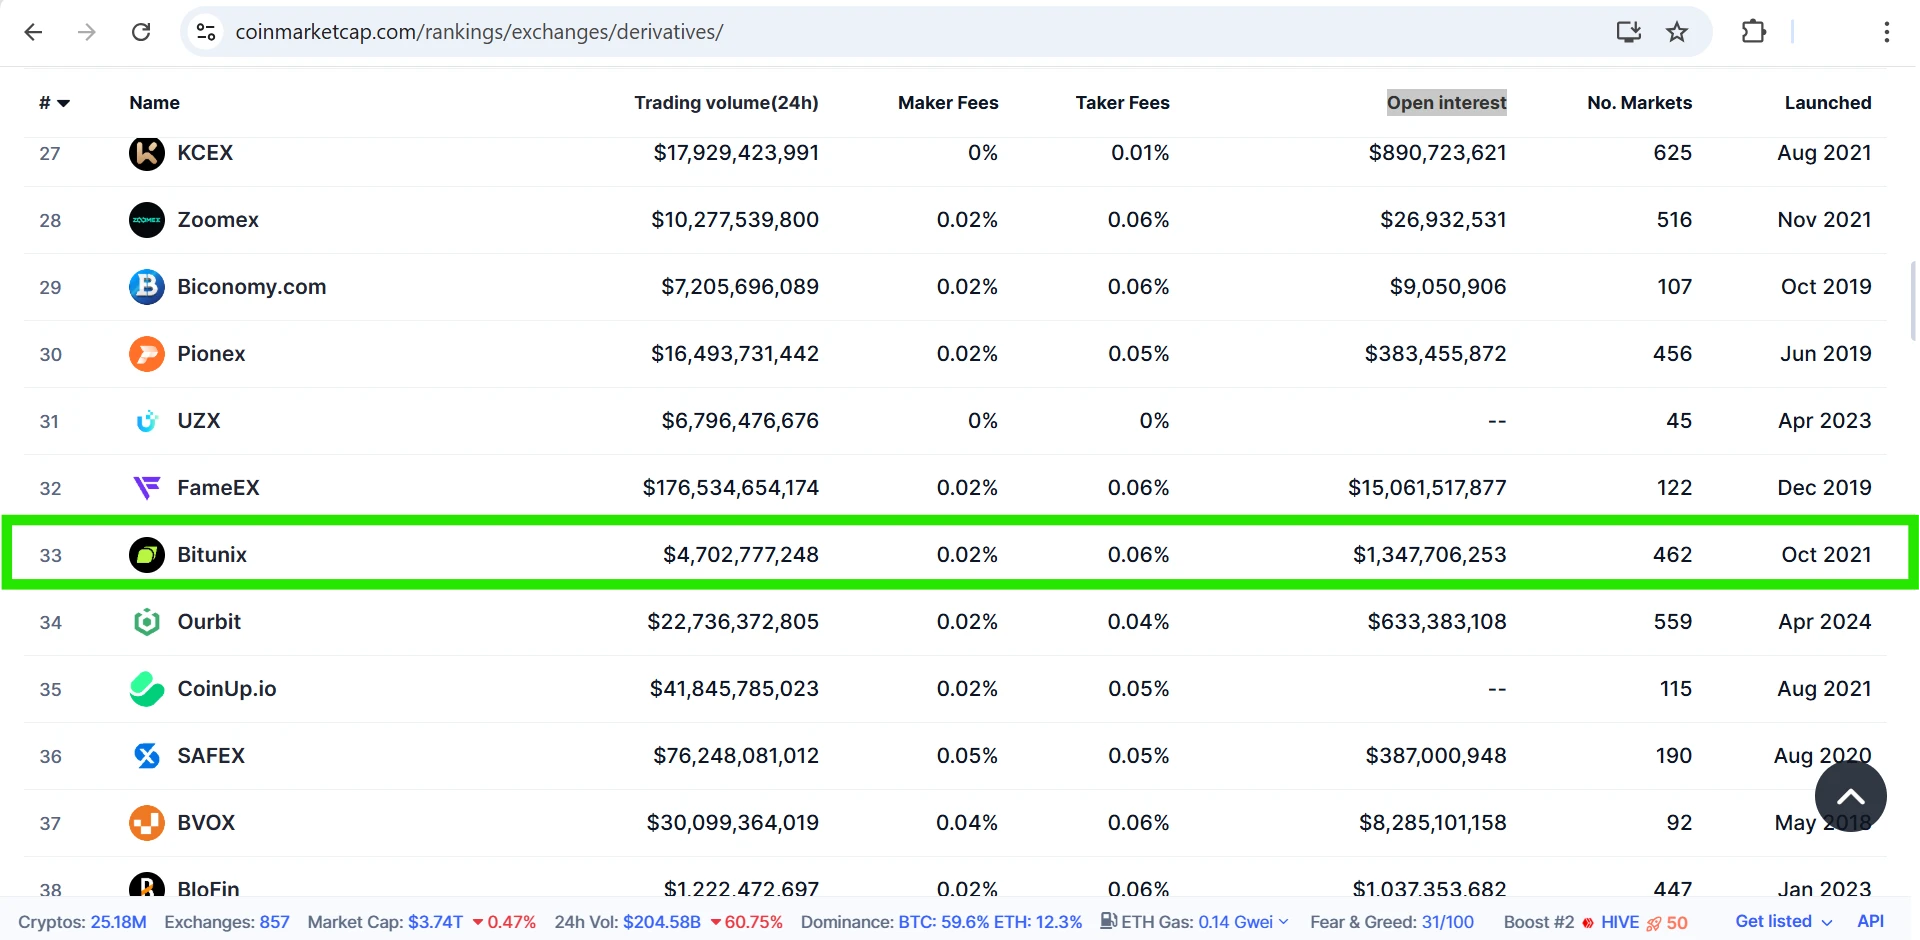1920x940 pixels.
Task: Sort by Open interest column header
Action: [x=1446, y=103]
